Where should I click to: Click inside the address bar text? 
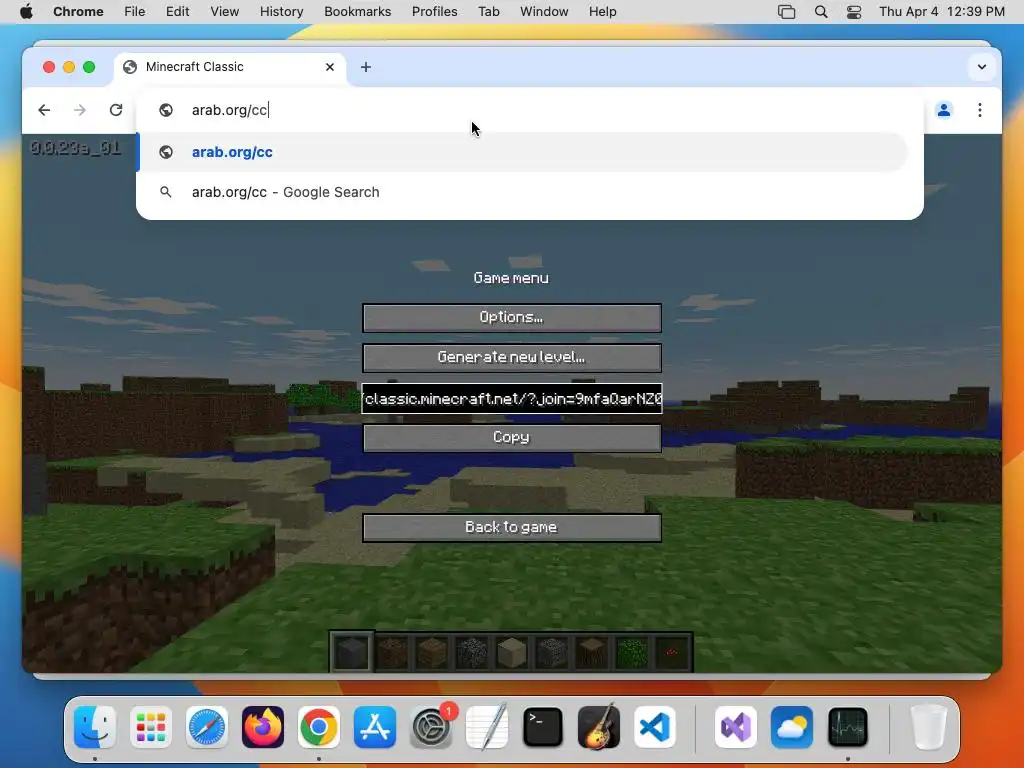[230, 110]
